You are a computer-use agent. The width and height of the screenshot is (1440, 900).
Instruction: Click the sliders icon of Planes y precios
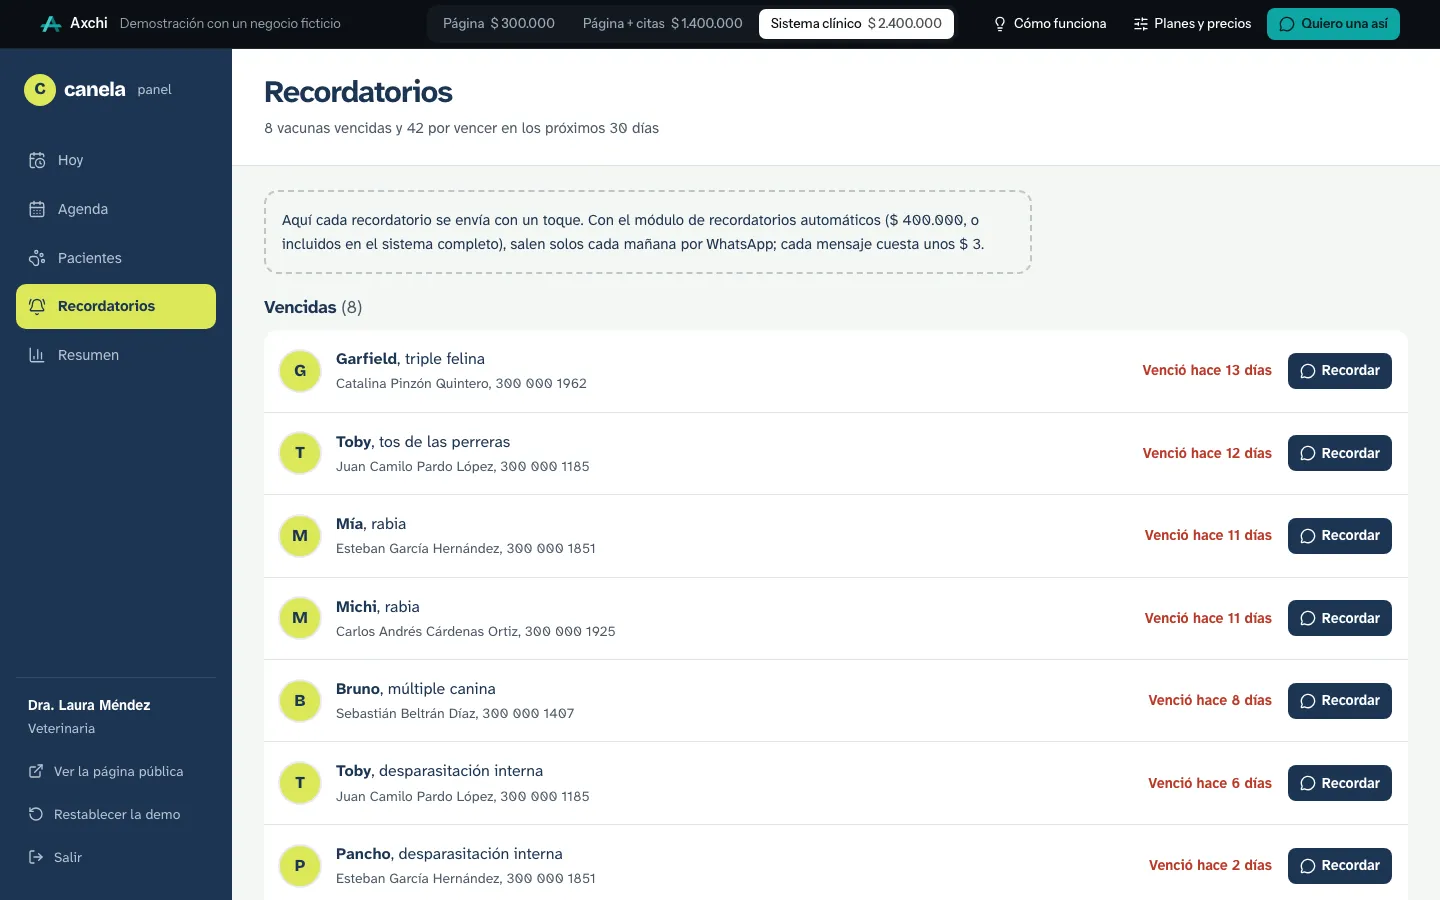[x=1140, y=24]
